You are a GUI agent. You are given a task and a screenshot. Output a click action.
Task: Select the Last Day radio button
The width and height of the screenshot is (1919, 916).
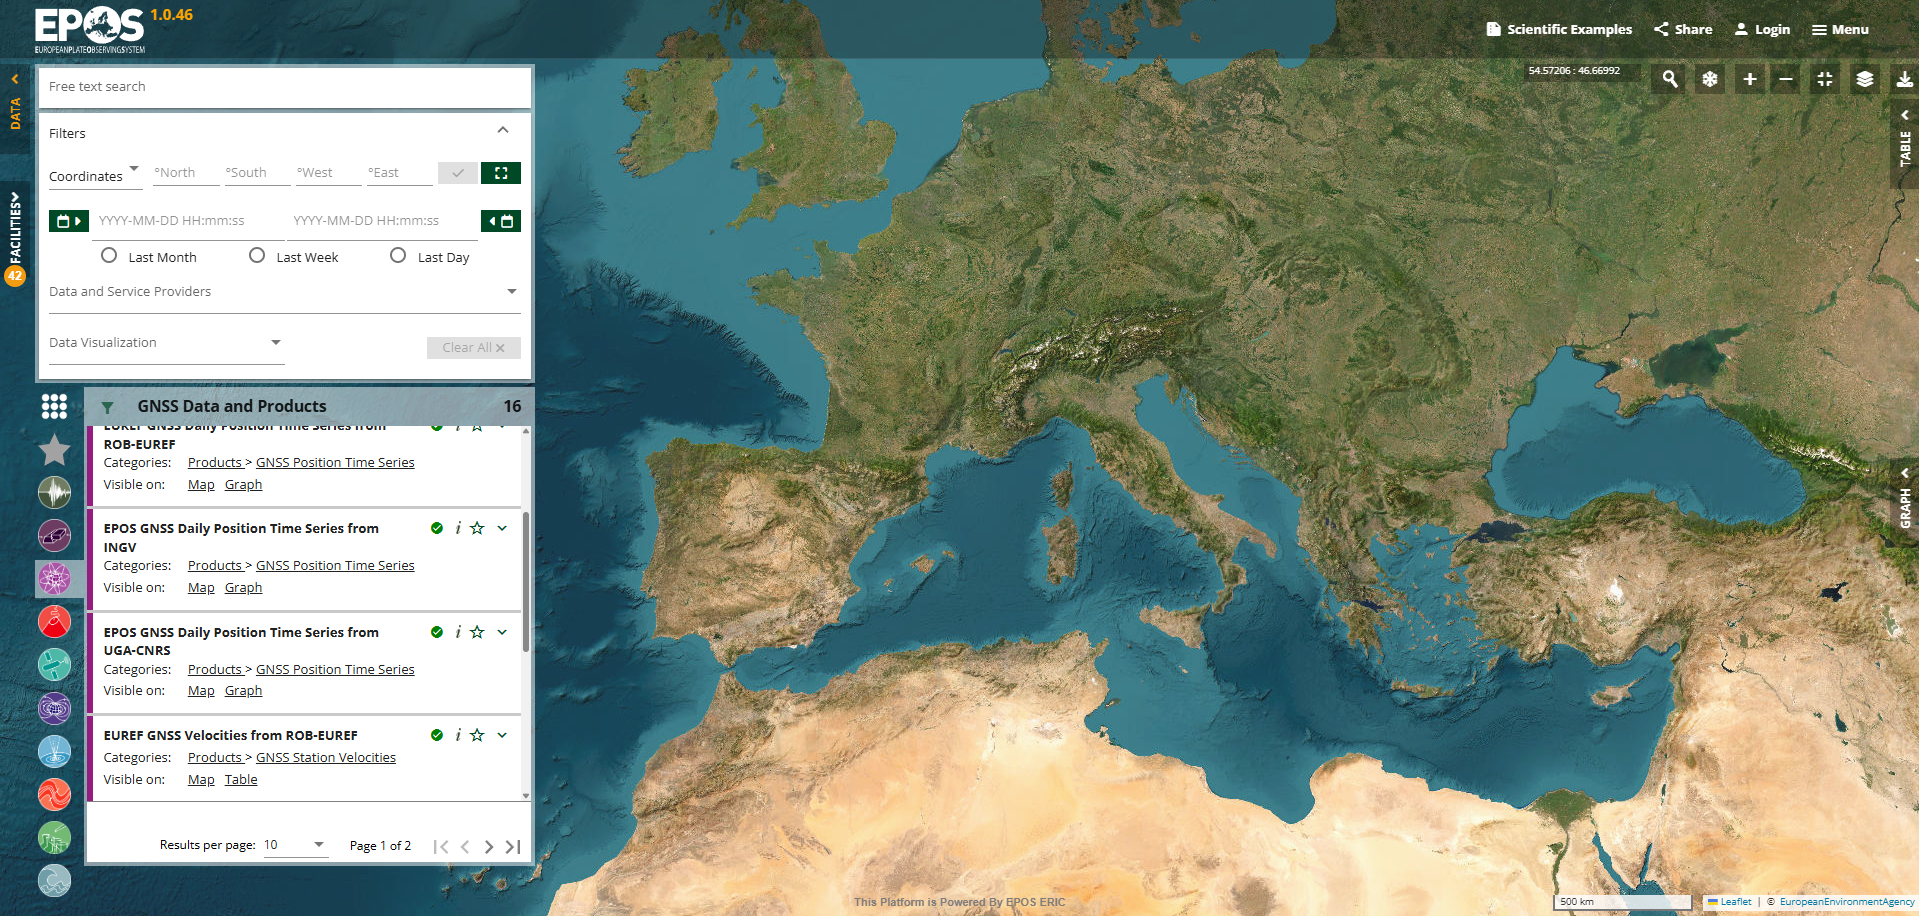(398, 256)
